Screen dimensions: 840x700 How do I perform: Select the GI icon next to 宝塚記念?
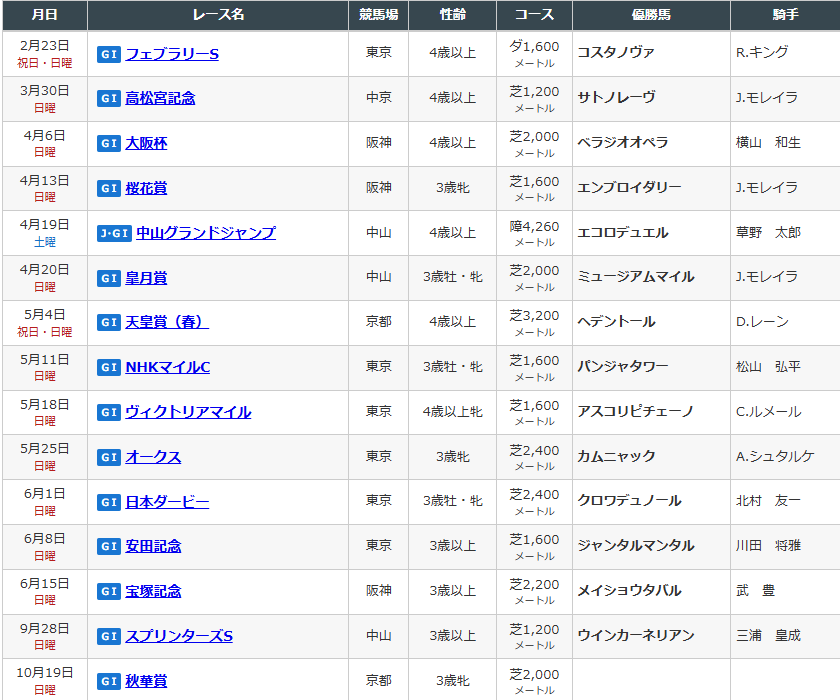tap(109, 591)
